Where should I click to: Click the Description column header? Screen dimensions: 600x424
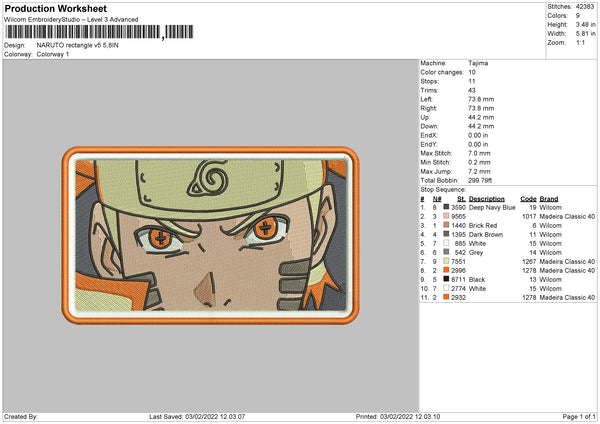click(x=487, y=199)
